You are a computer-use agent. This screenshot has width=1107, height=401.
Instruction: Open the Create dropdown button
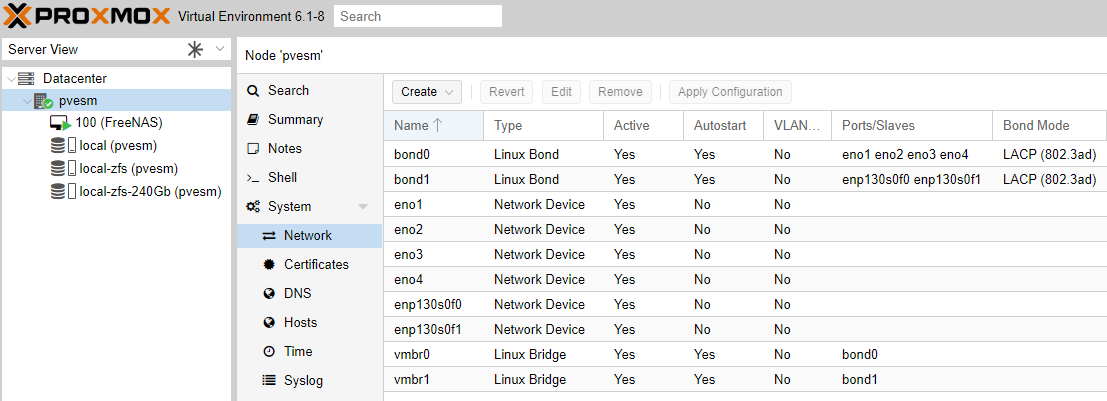tap(427, 92)
